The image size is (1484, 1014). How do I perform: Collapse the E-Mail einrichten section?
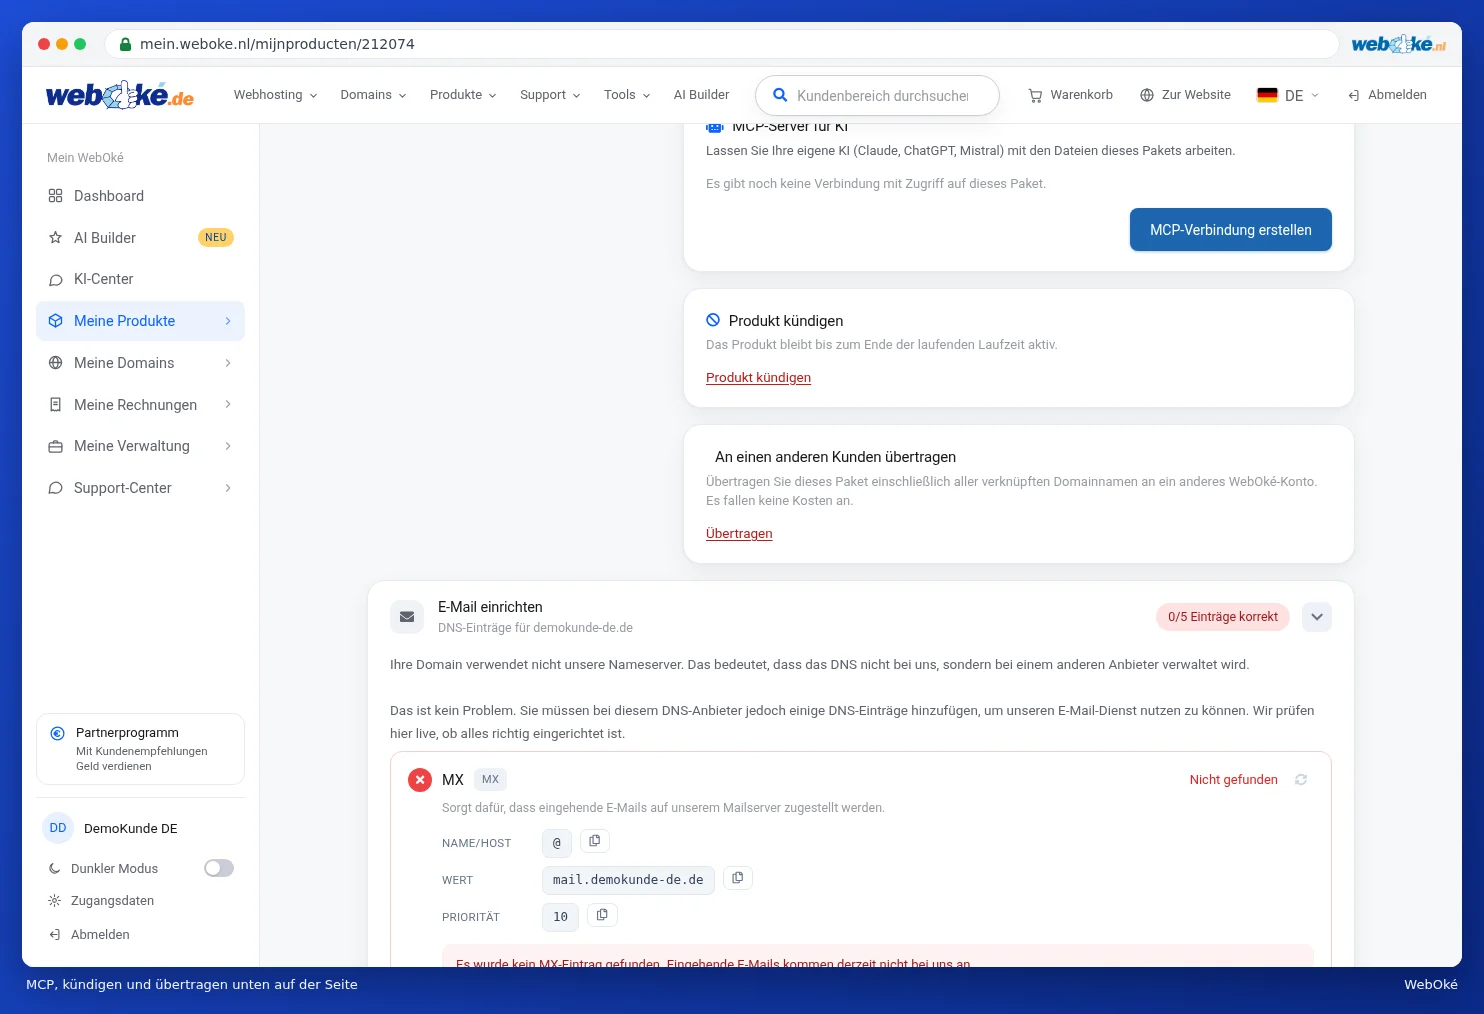tap(1317, 617)
